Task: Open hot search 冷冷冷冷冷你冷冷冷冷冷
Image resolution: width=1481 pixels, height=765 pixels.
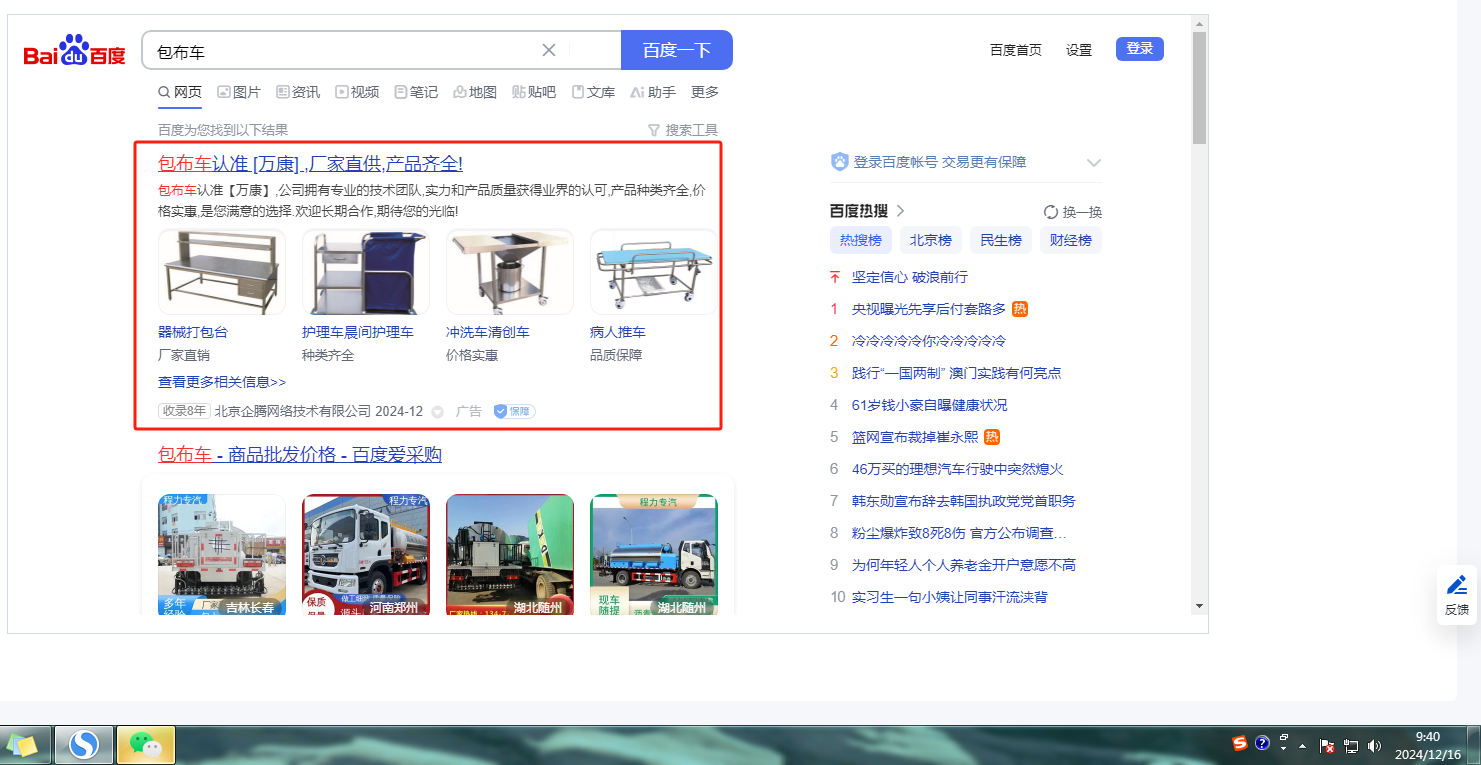Action: click(929, 341)
